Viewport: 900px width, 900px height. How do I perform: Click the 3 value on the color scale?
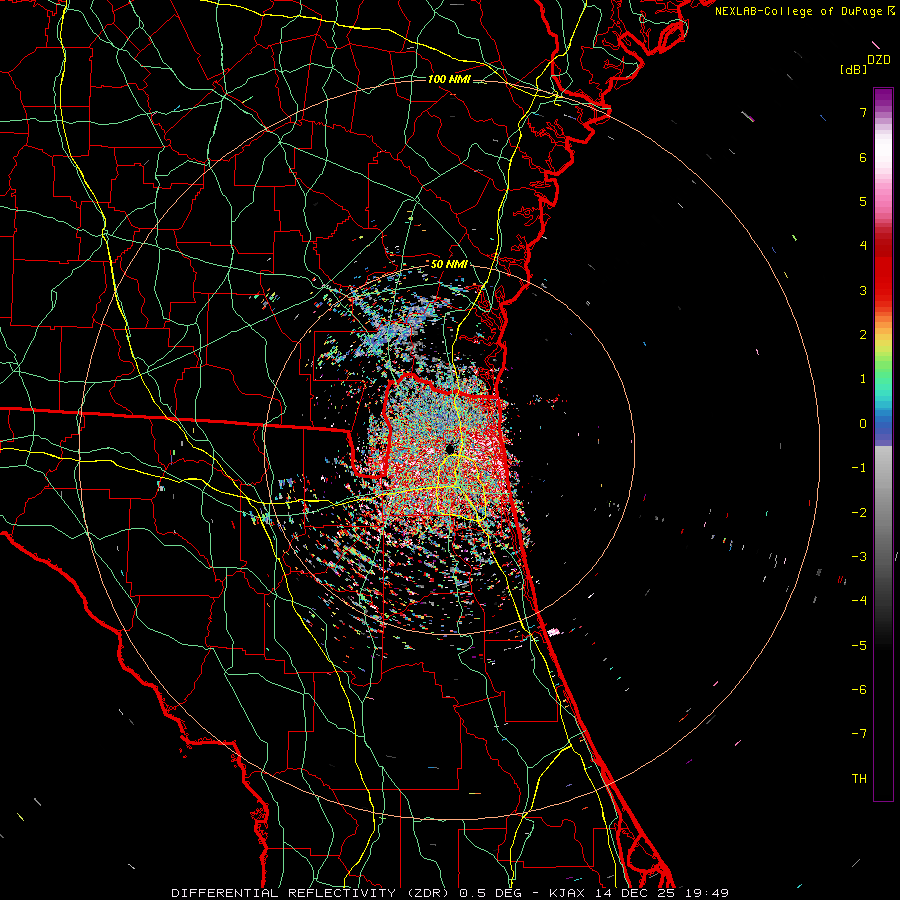[x=863, y=290]
